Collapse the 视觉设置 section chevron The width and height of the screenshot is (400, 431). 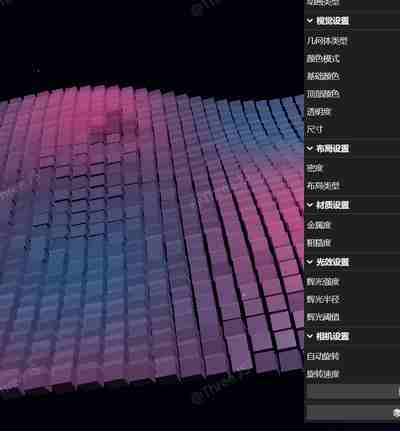310,21
